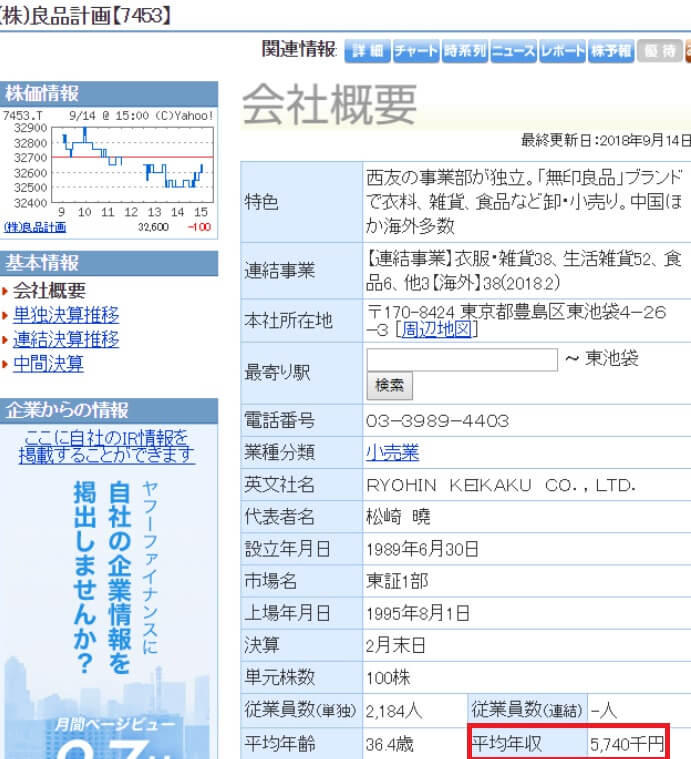Click the 関連情報 label
The image size is (691, 759).
click(x=299, y=49)
